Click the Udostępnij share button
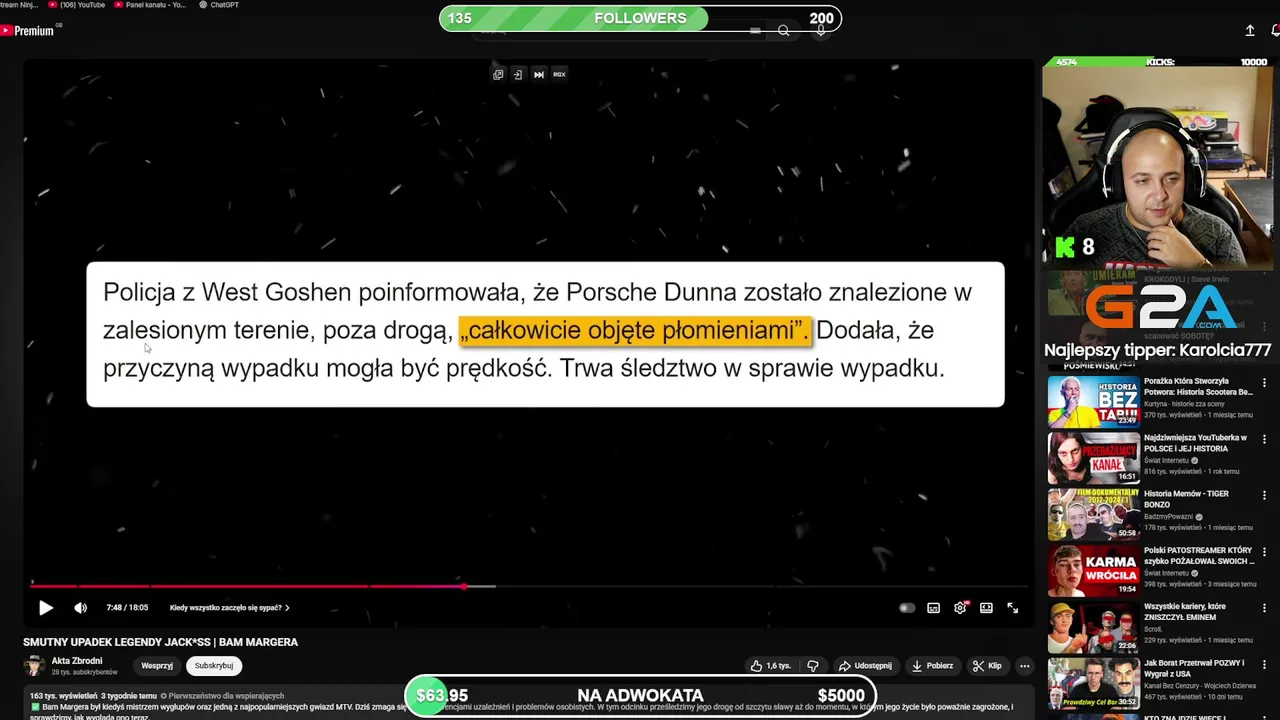The width and height of the screenshot is (1280, 720). pyautogui.click(x=865, y=666)
